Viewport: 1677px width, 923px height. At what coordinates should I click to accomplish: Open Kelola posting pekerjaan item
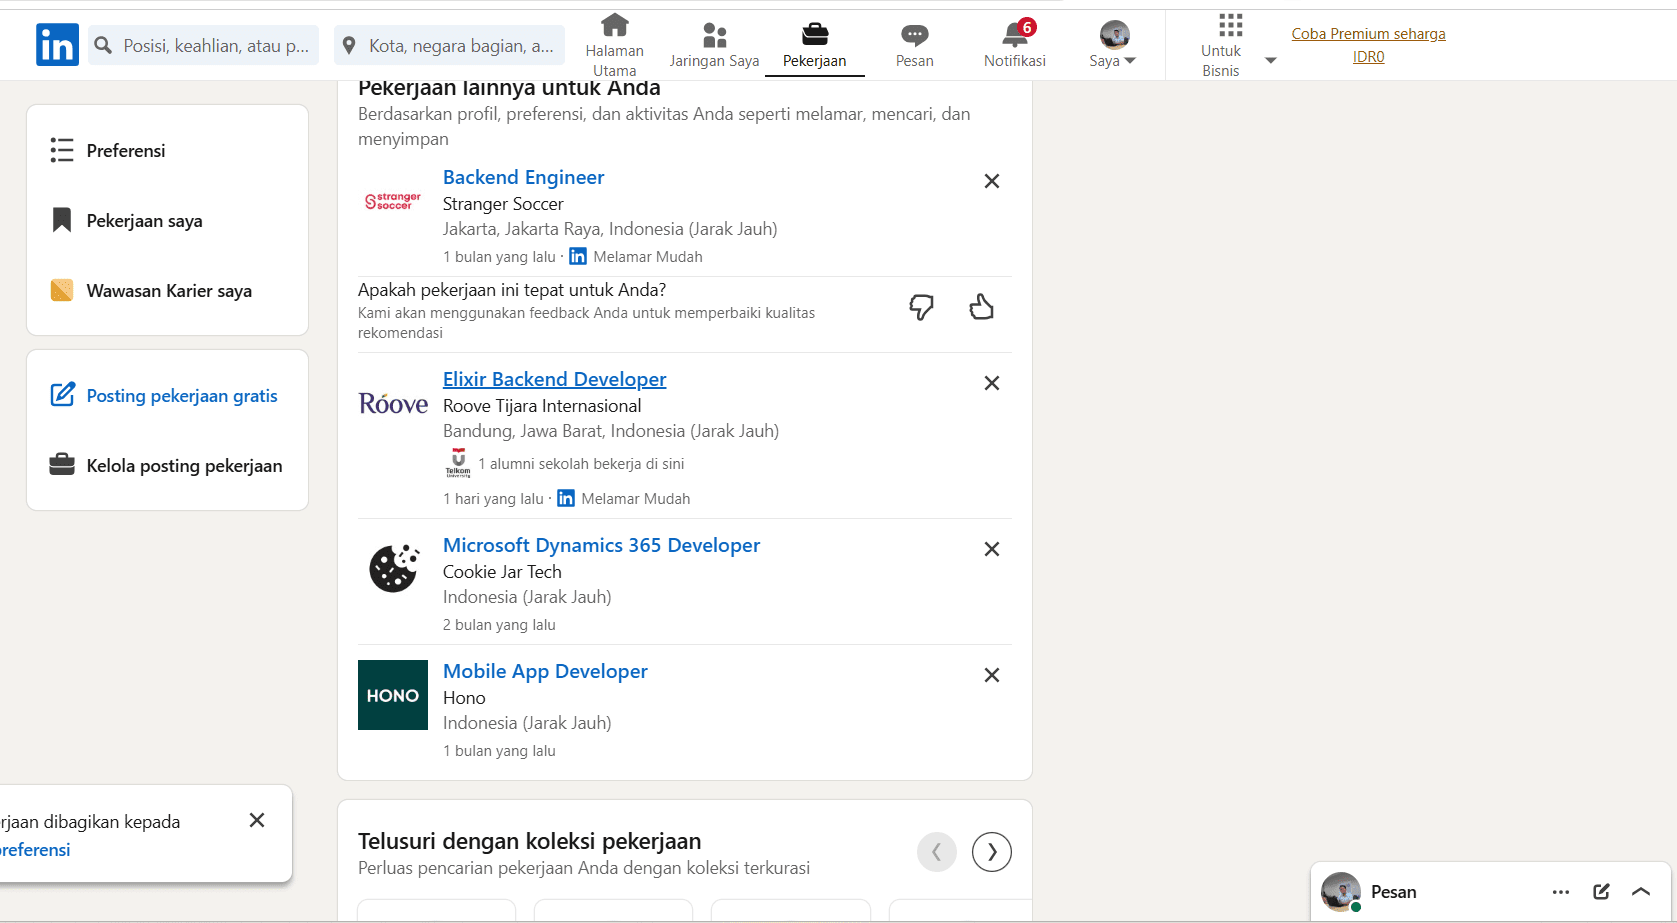click(166, 466)
